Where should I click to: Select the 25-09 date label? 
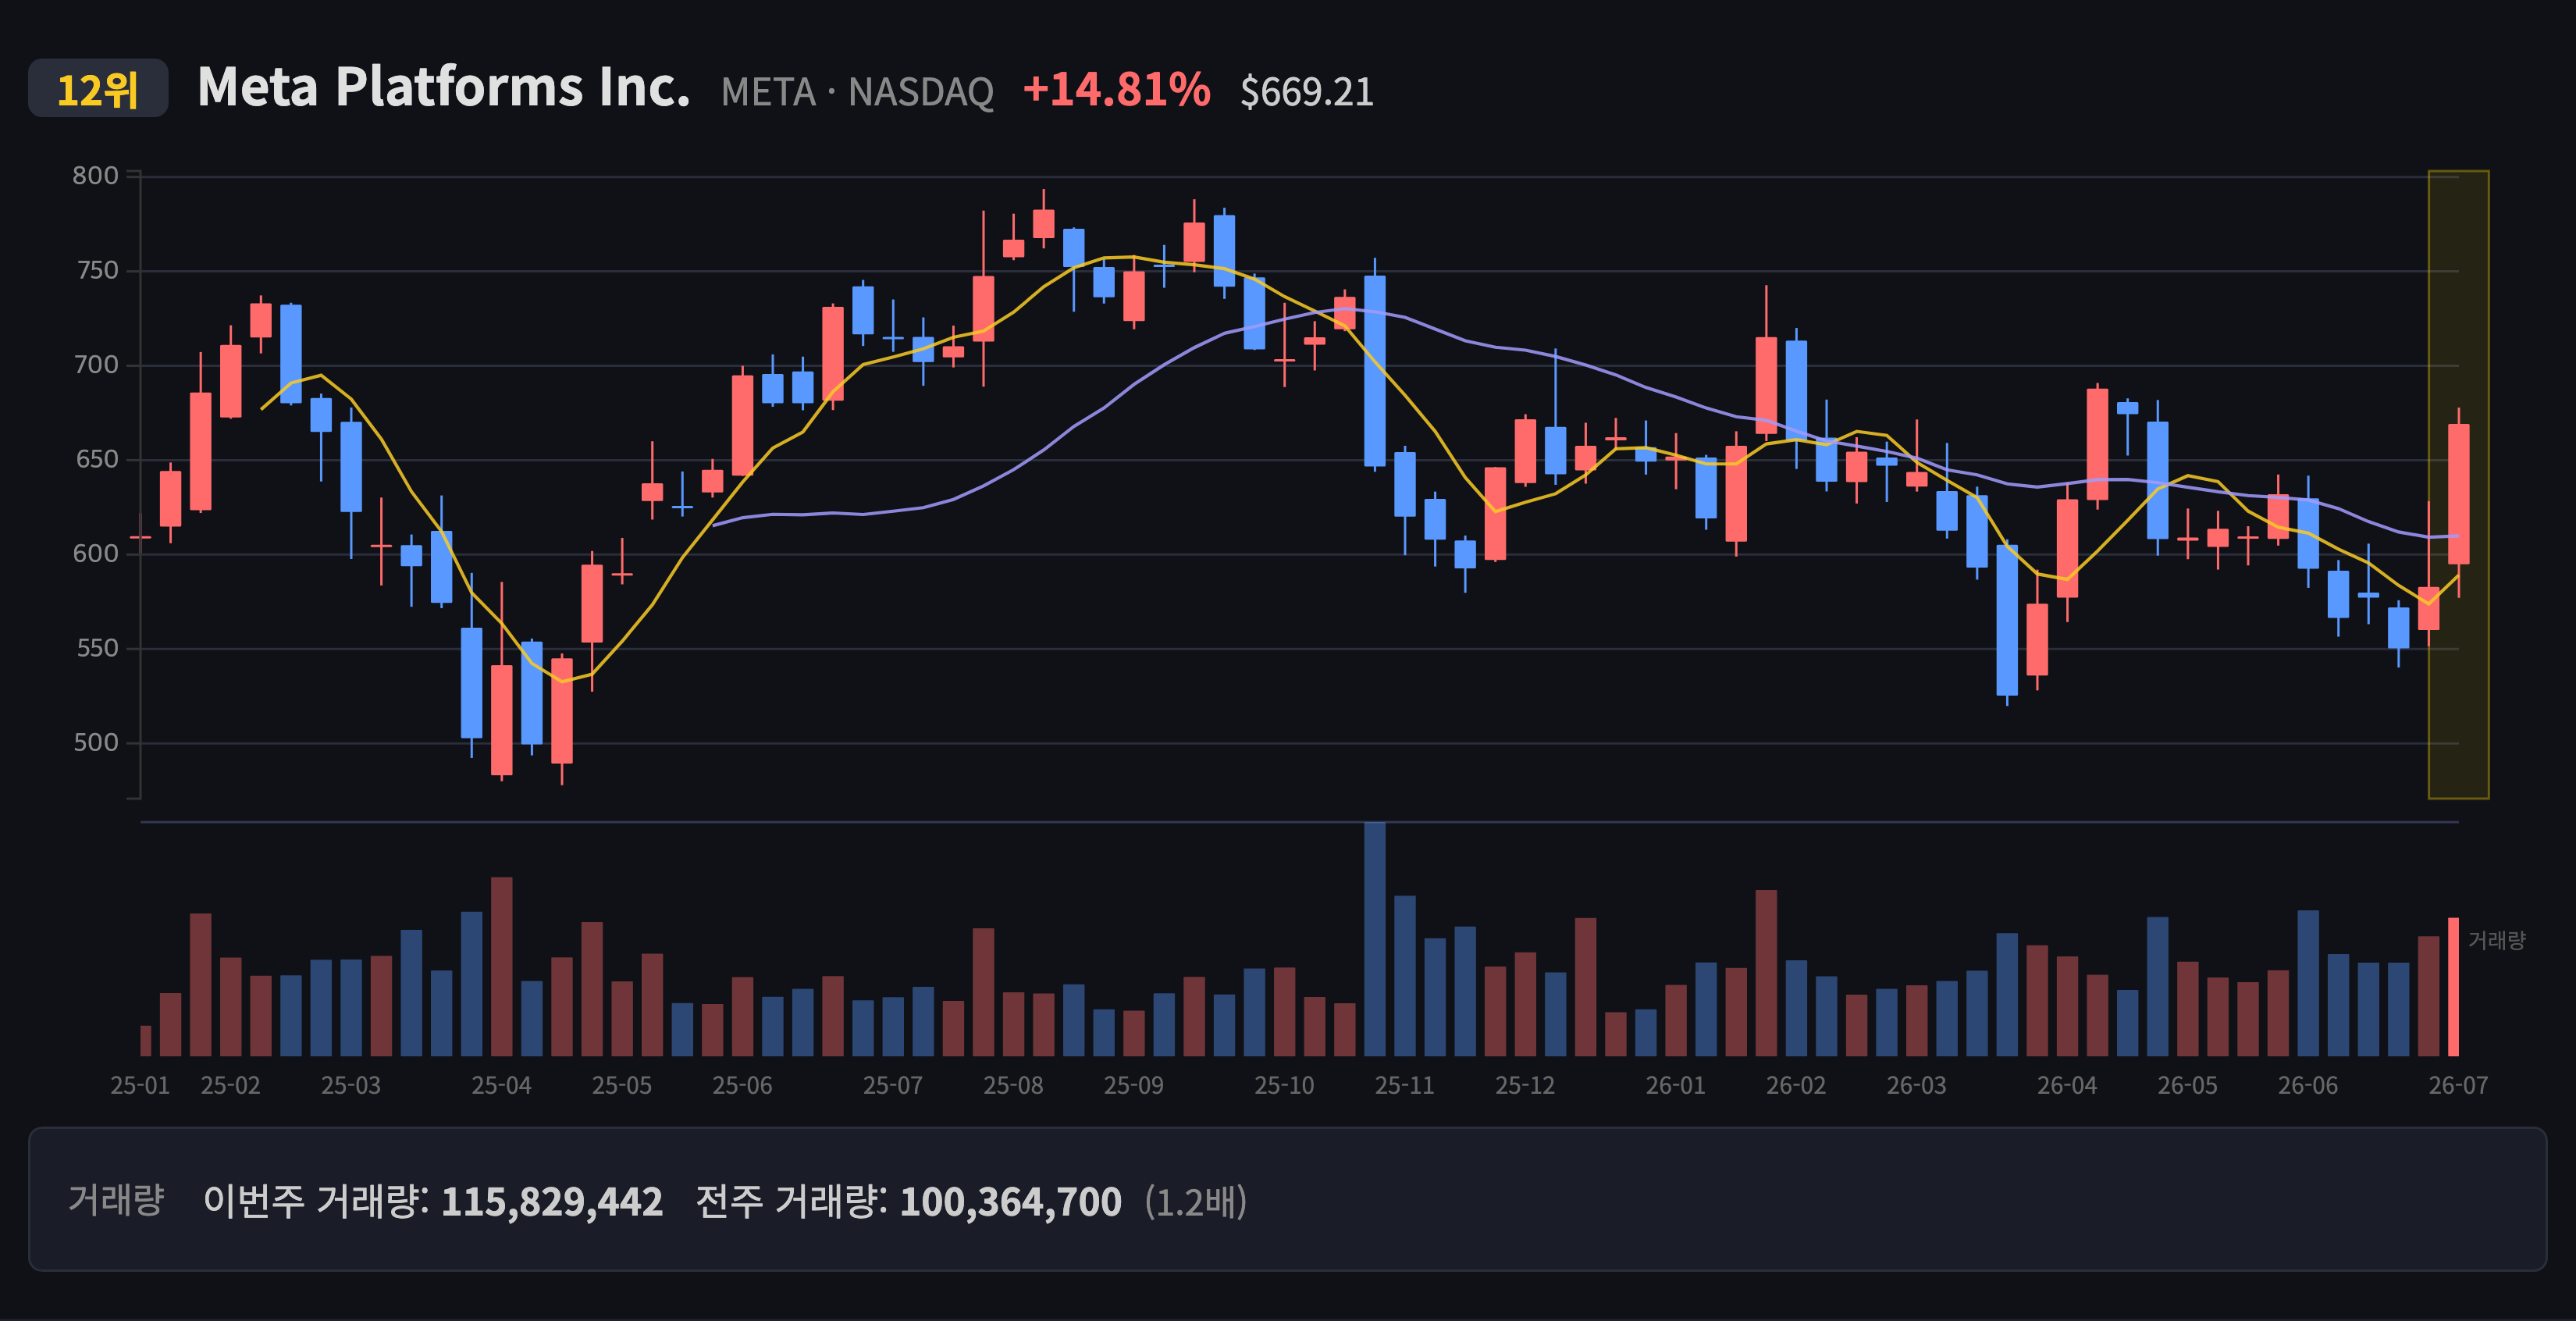(x=1134, y=1086)
